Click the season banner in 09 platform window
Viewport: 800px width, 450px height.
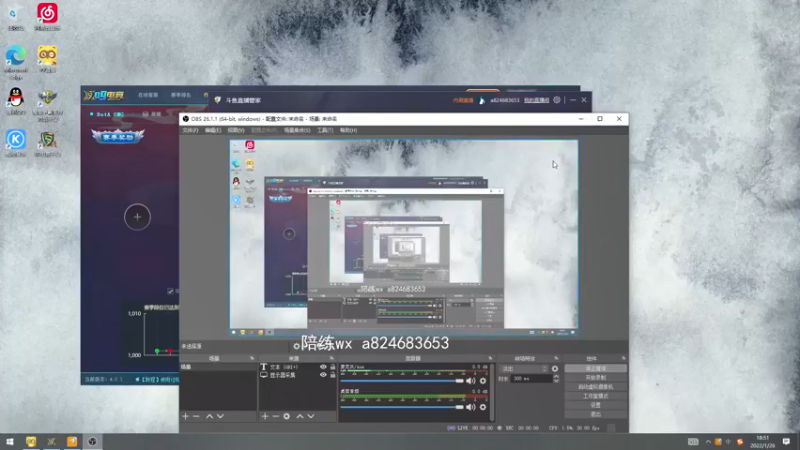118,136
